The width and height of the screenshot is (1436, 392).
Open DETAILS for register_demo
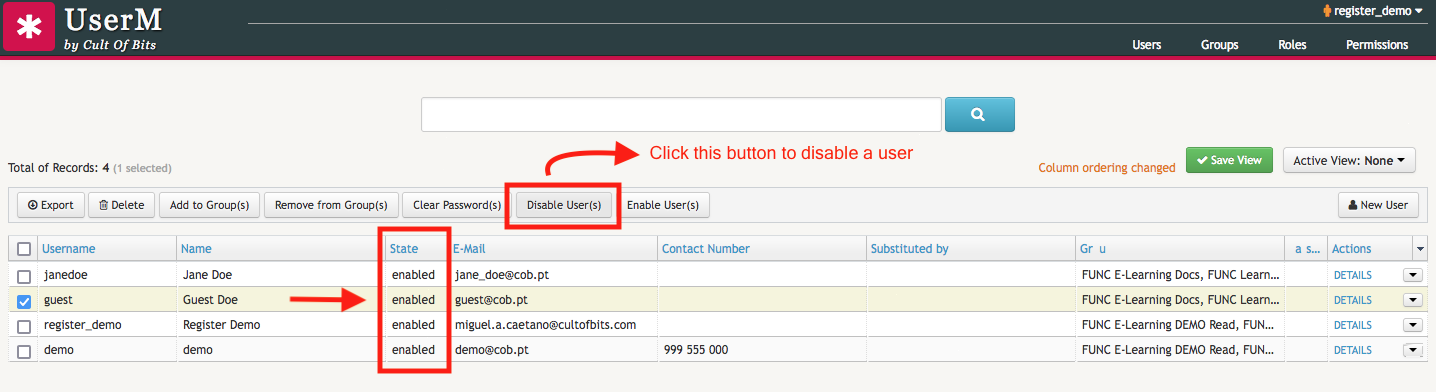[1352, 326]
